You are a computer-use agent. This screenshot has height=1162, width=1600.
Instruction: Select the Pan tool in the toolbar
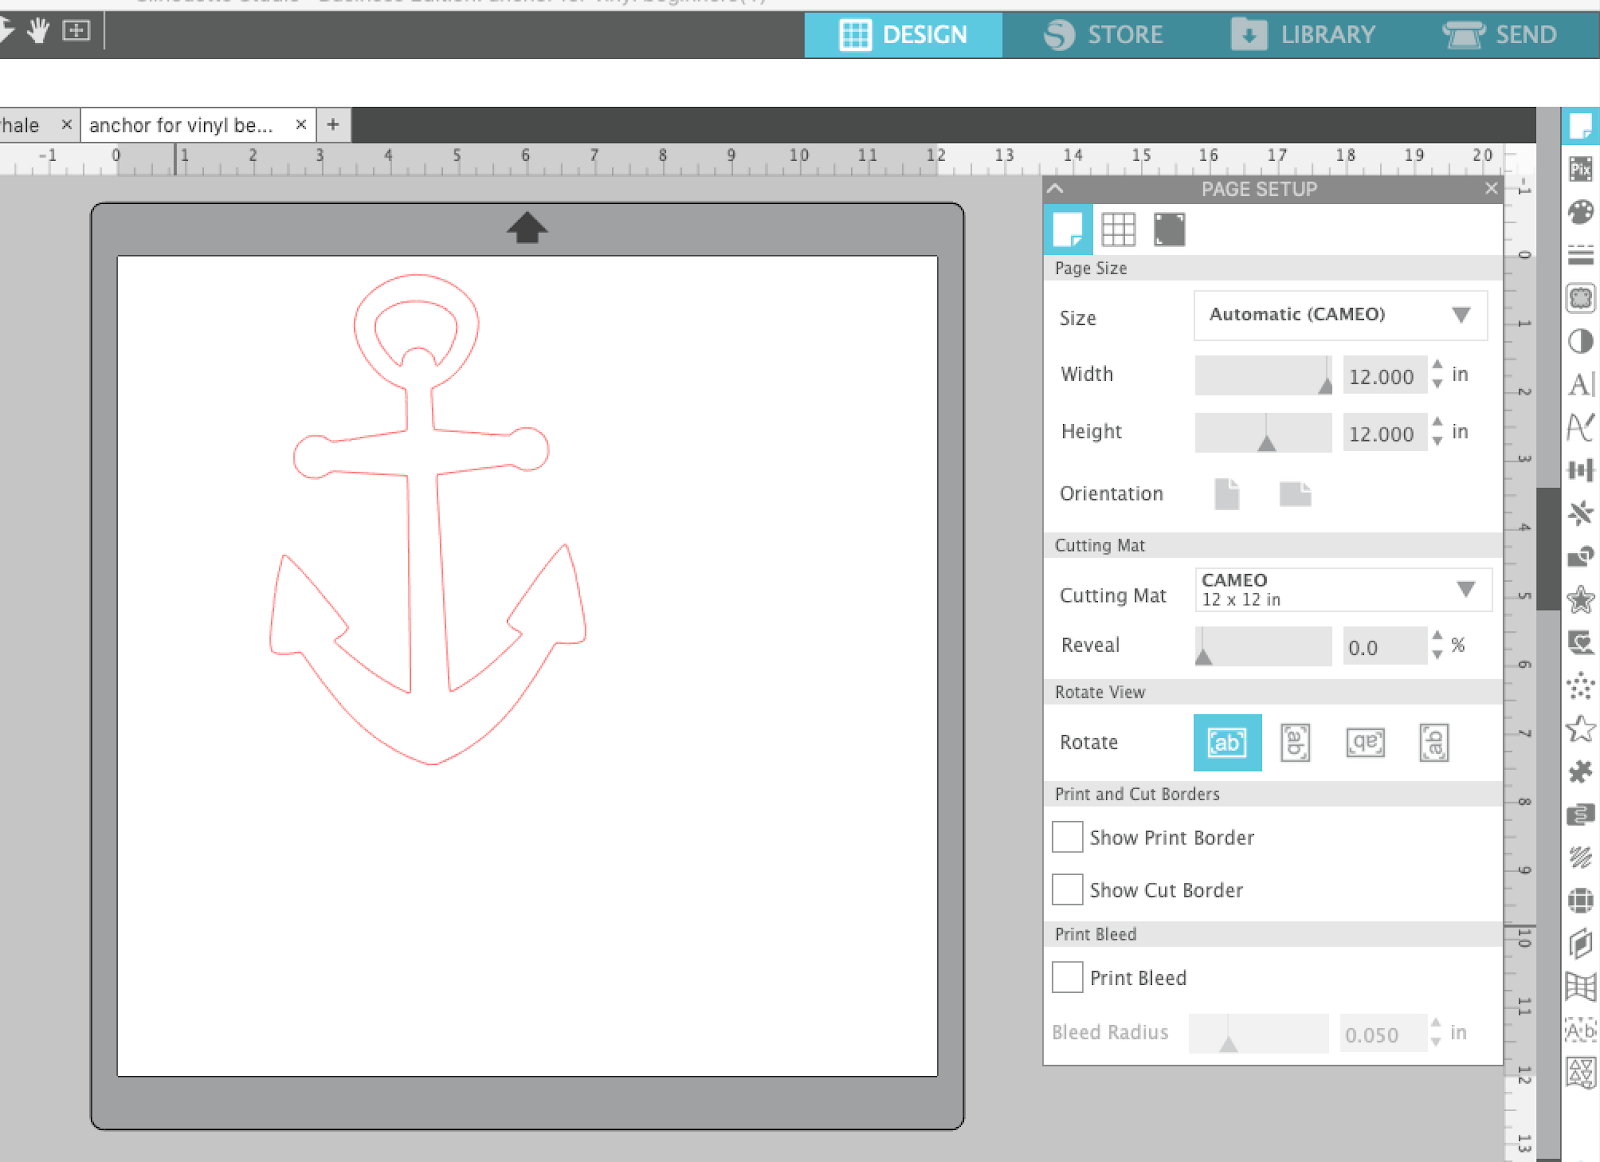(38, 30)
